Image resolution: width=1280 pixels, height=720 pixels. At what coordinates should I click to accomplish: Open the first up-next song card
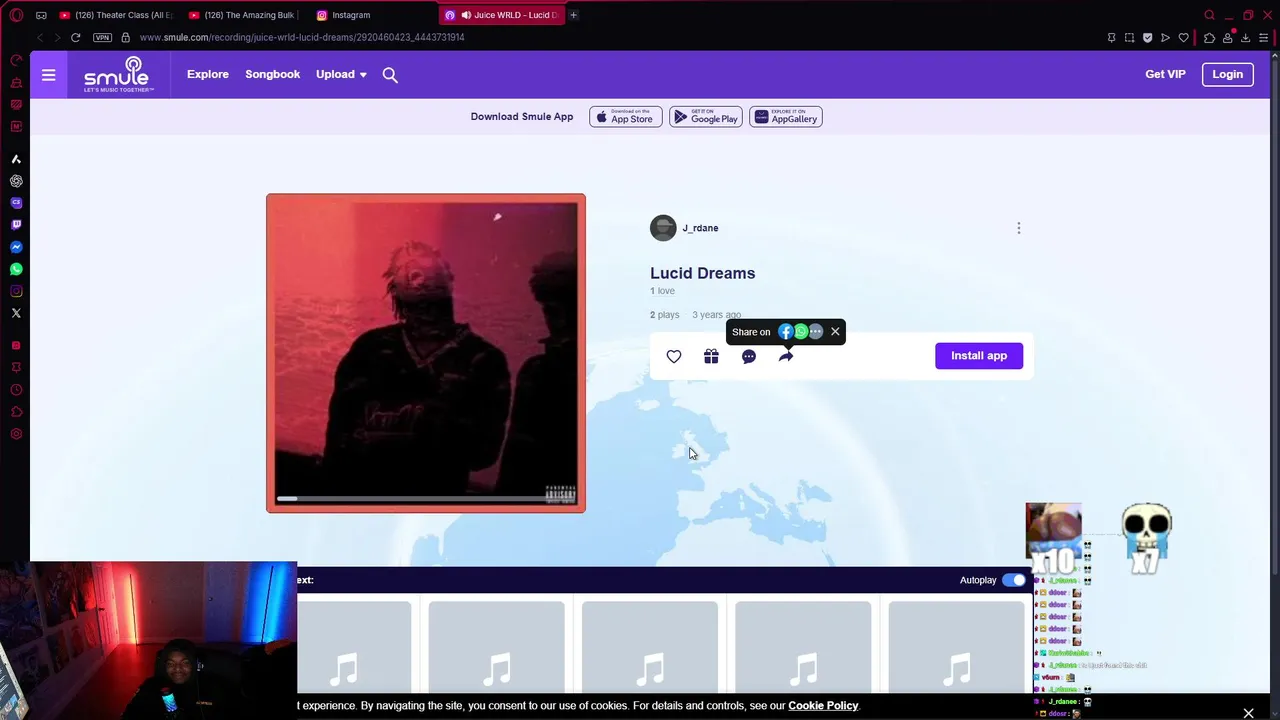[x=354, y=647]
